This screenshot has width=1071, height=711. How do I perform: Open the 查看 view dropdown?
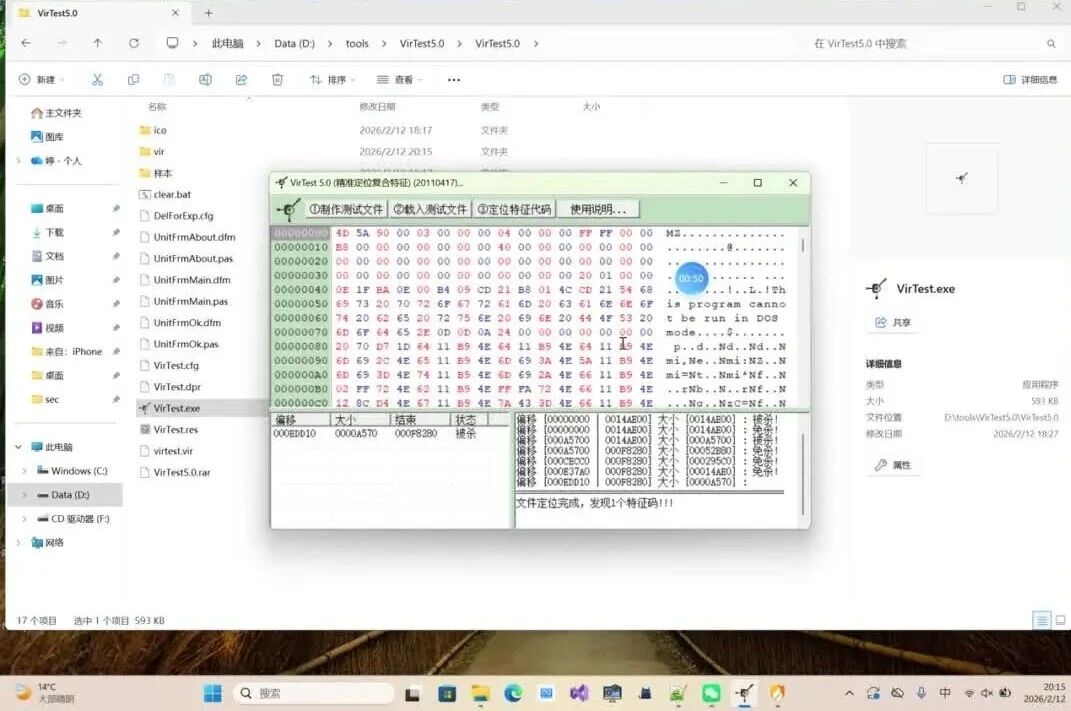(400, 80)
